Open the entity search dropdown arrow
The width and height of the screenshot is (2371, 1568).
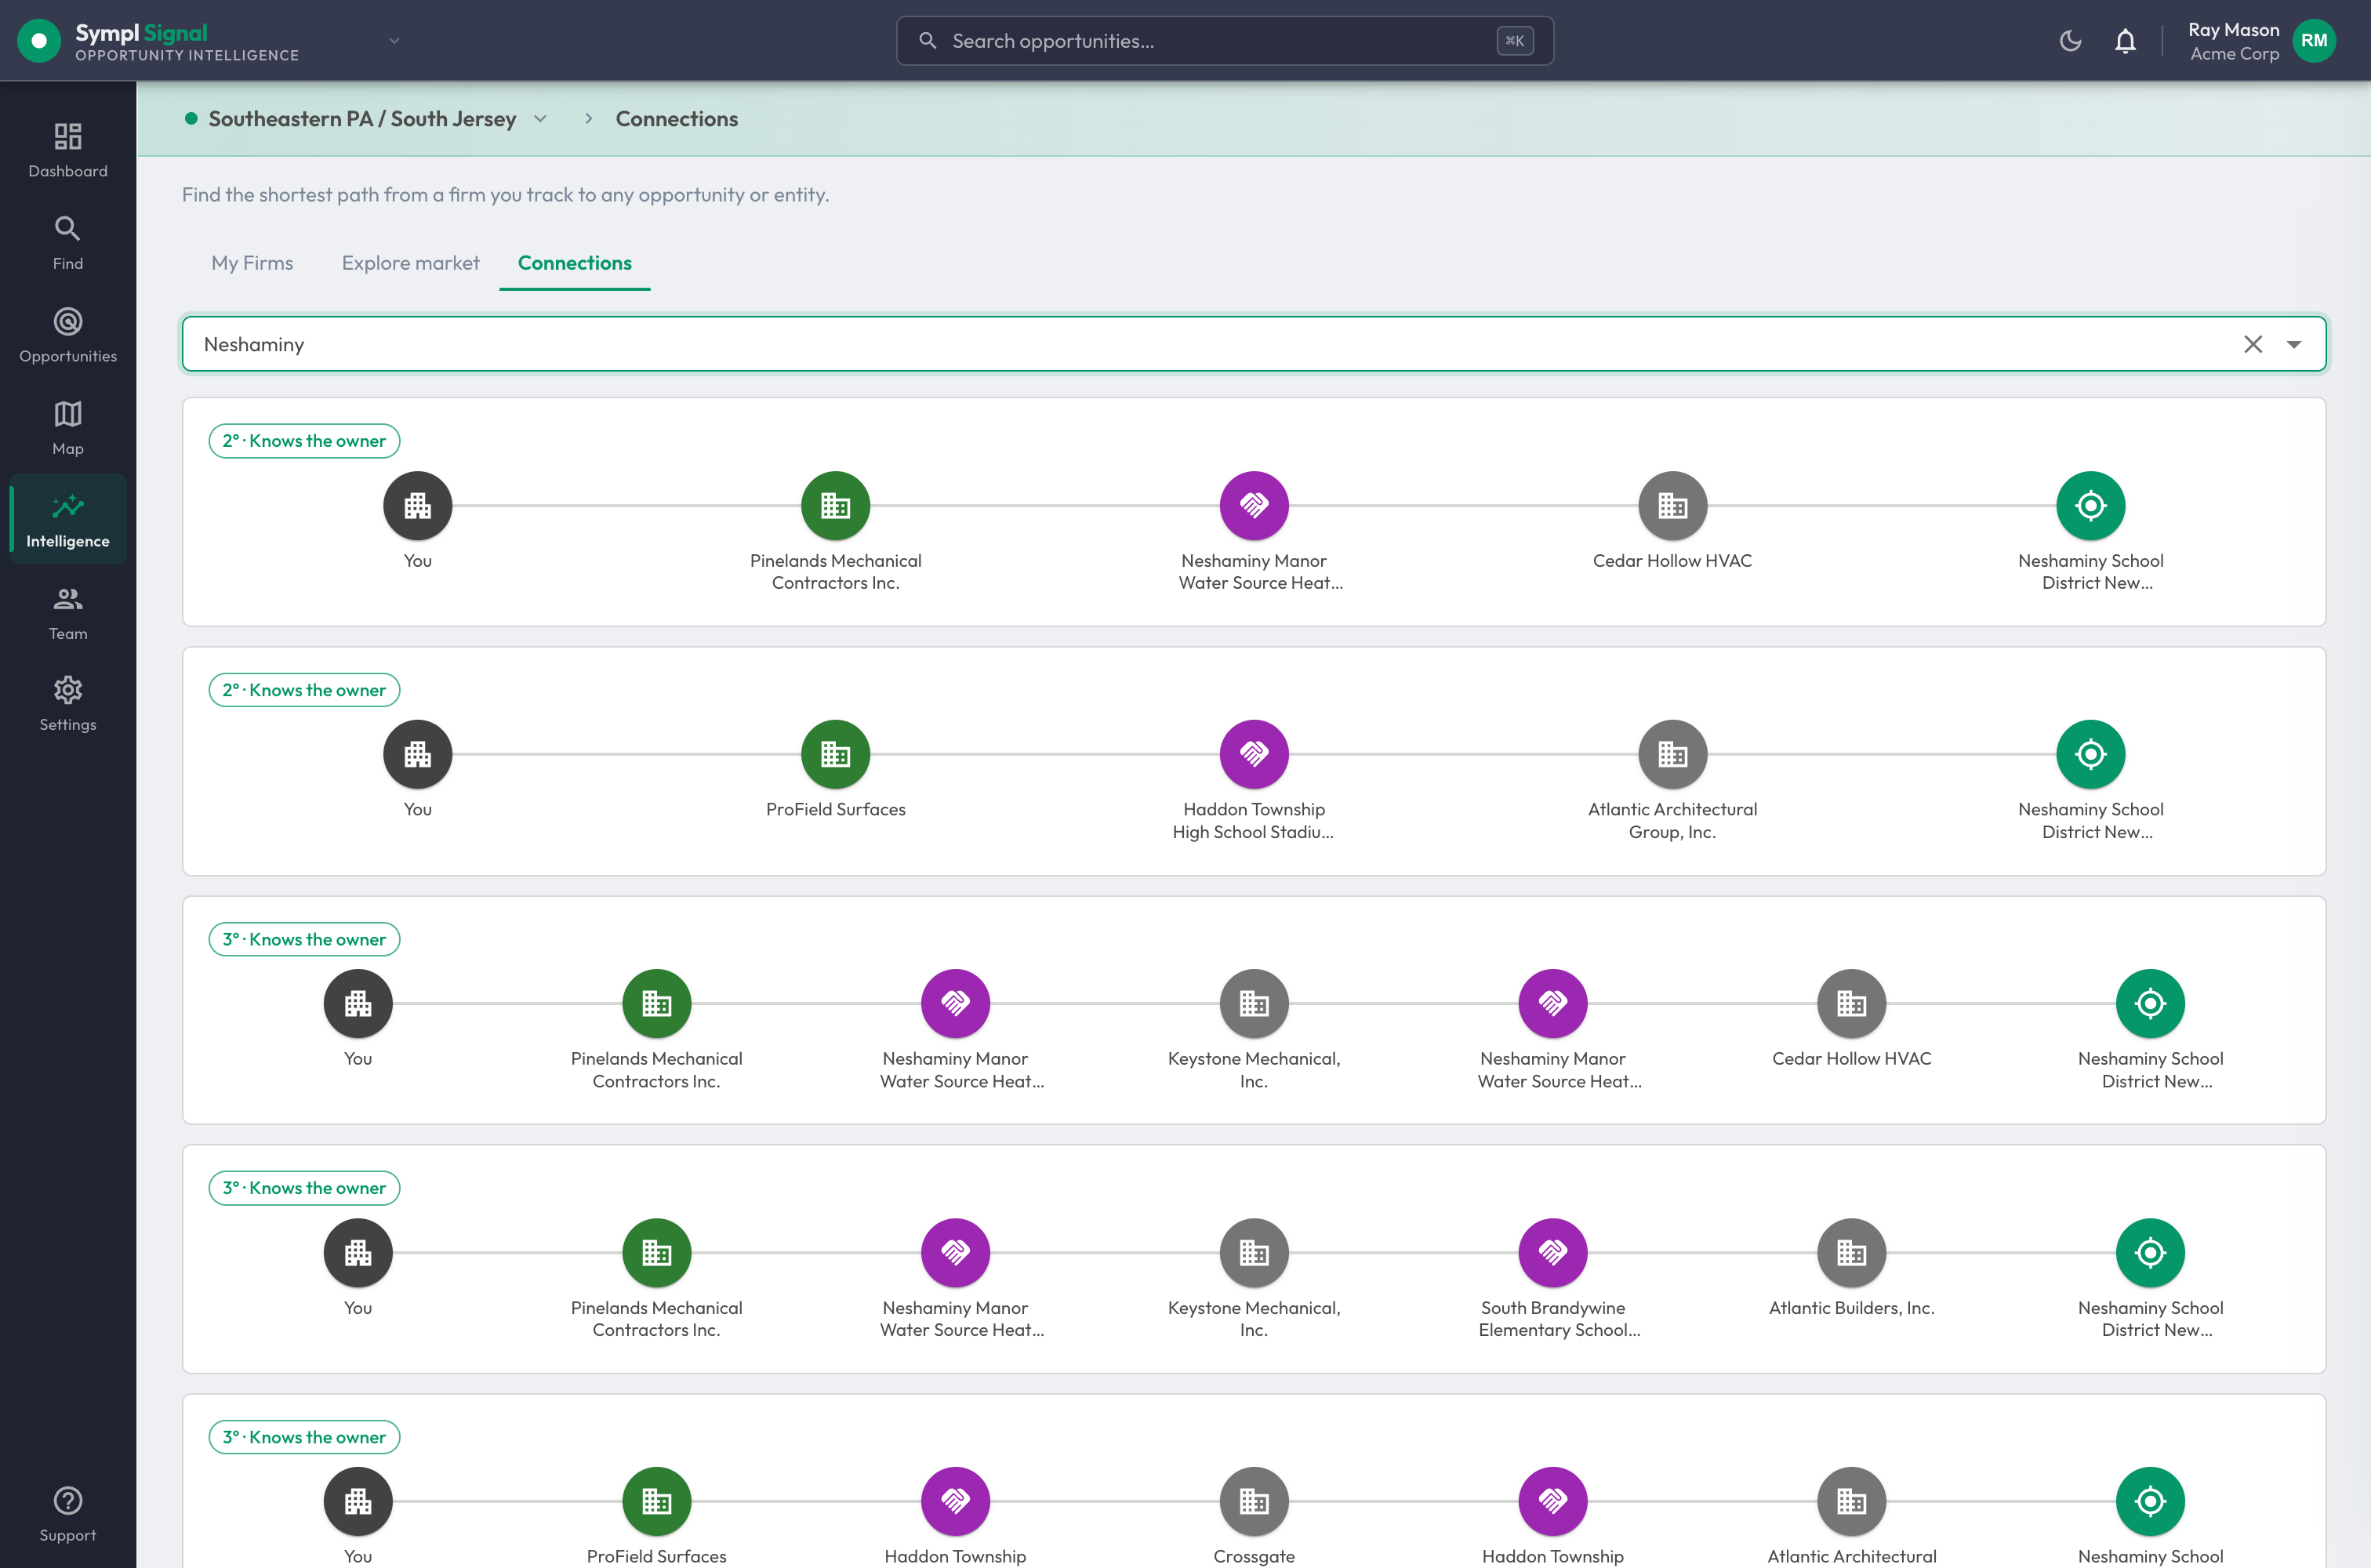2293,345
